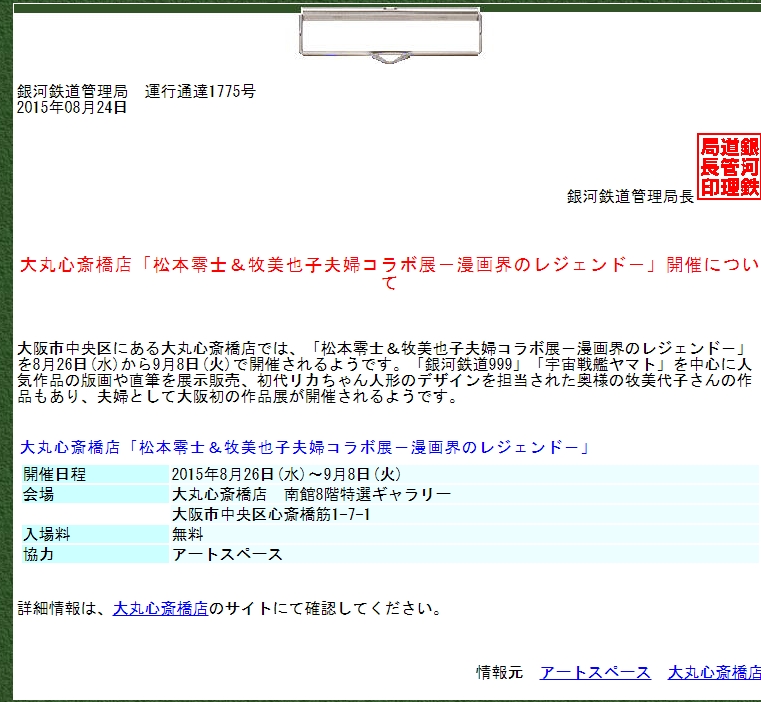Select the cell 大丸心斎橋店 南館8階特選ギャラリー
The height and width of the screenshot is (702, 761).
(464, 494)
